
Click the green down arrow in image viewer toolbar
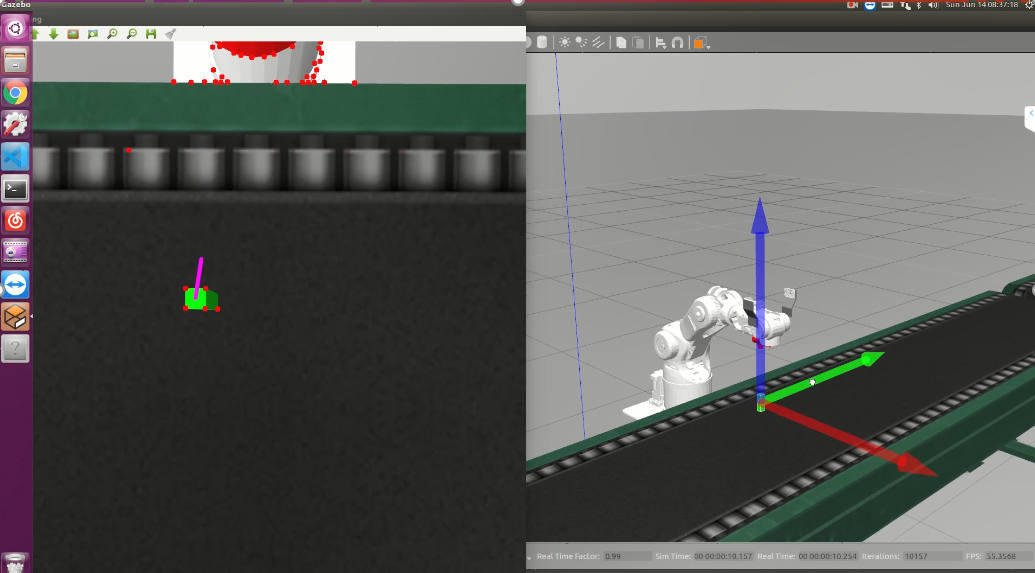(53, 34)
